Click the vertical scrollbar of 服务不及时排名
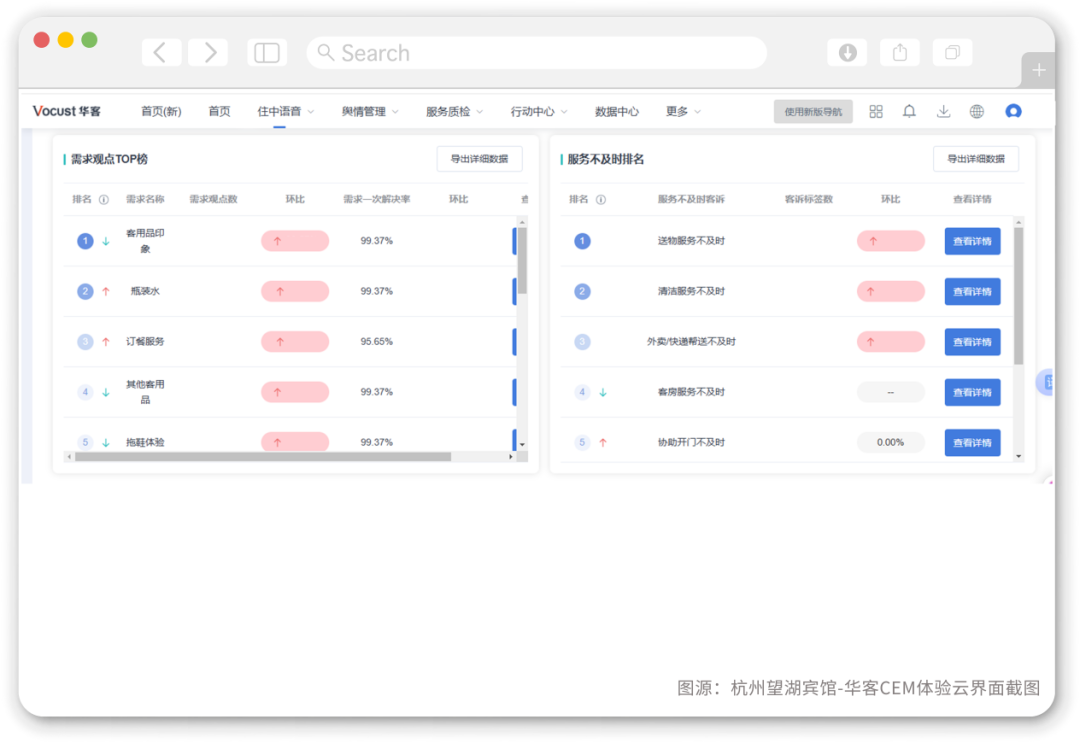 [1018, 296]
